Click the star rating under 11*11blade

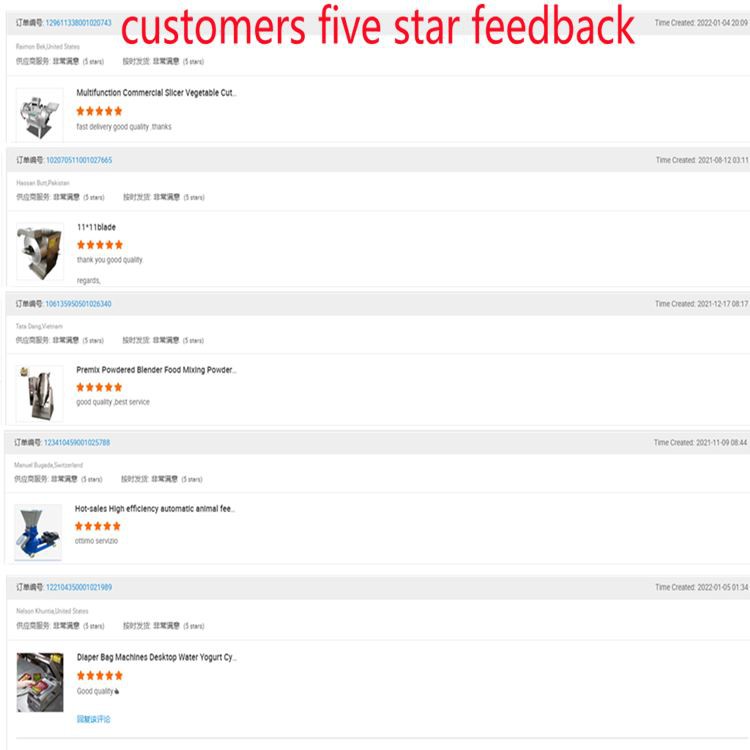click(100, 245)
